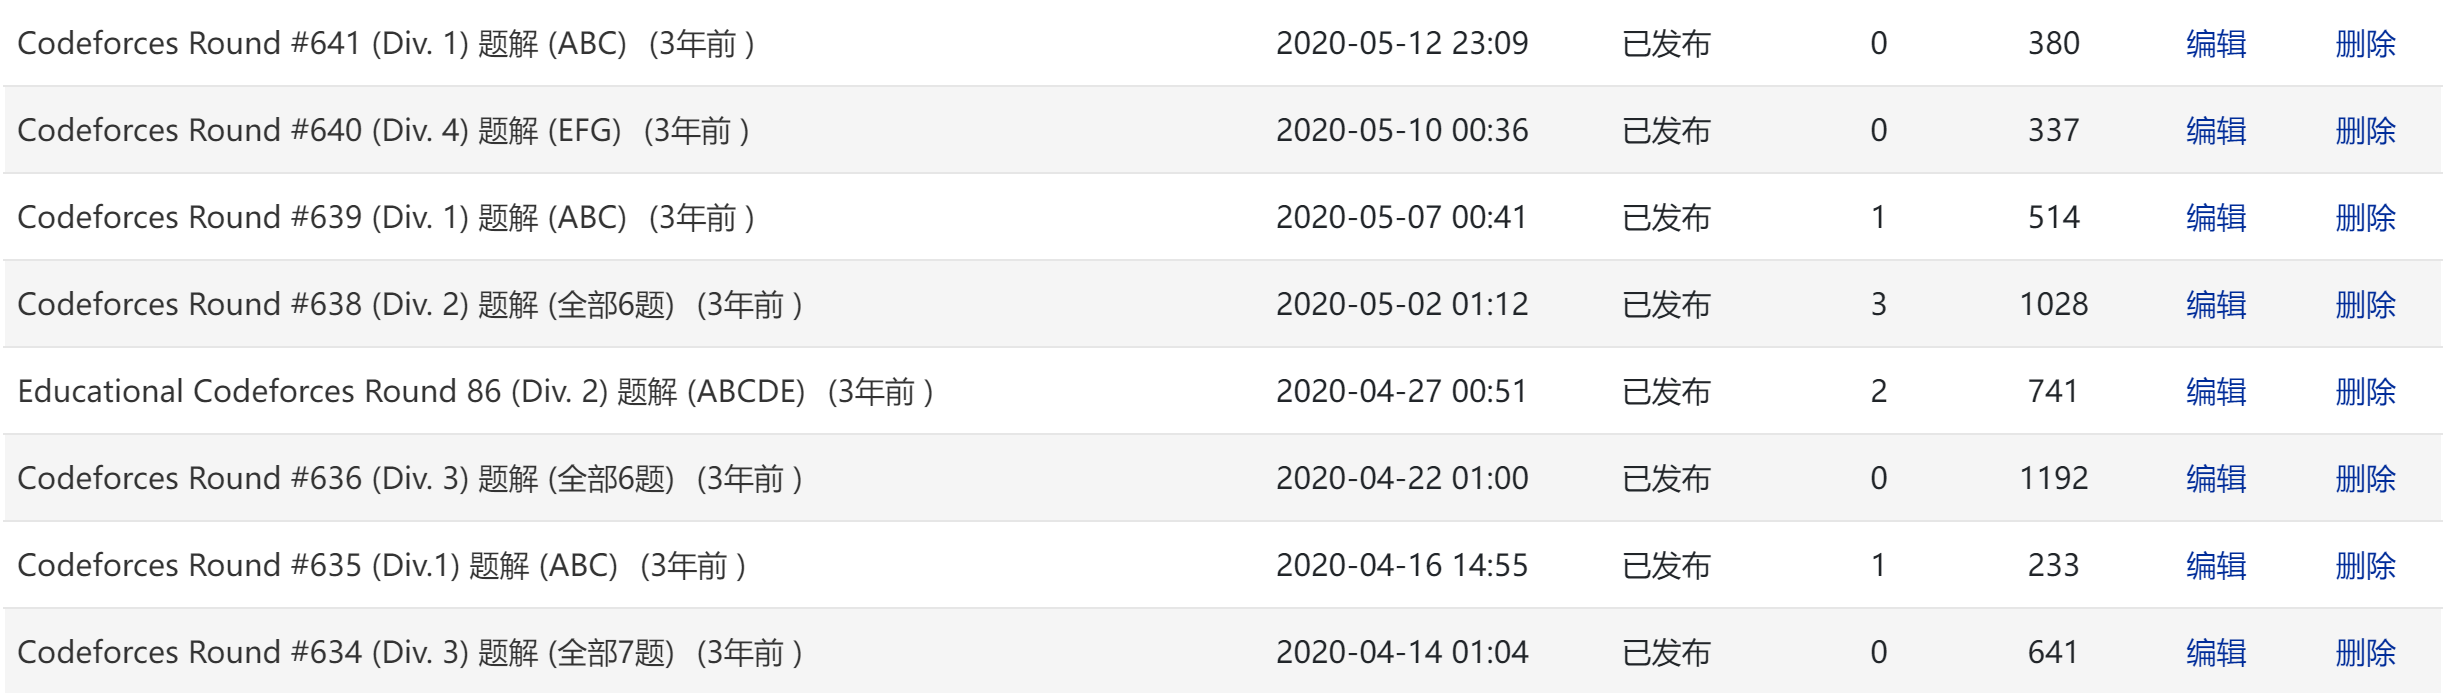Viewport: 2447px width, 693px height.
Task: Open editor for Round #639 (Div. 1) entry
Action: (x=2215, y=218)
